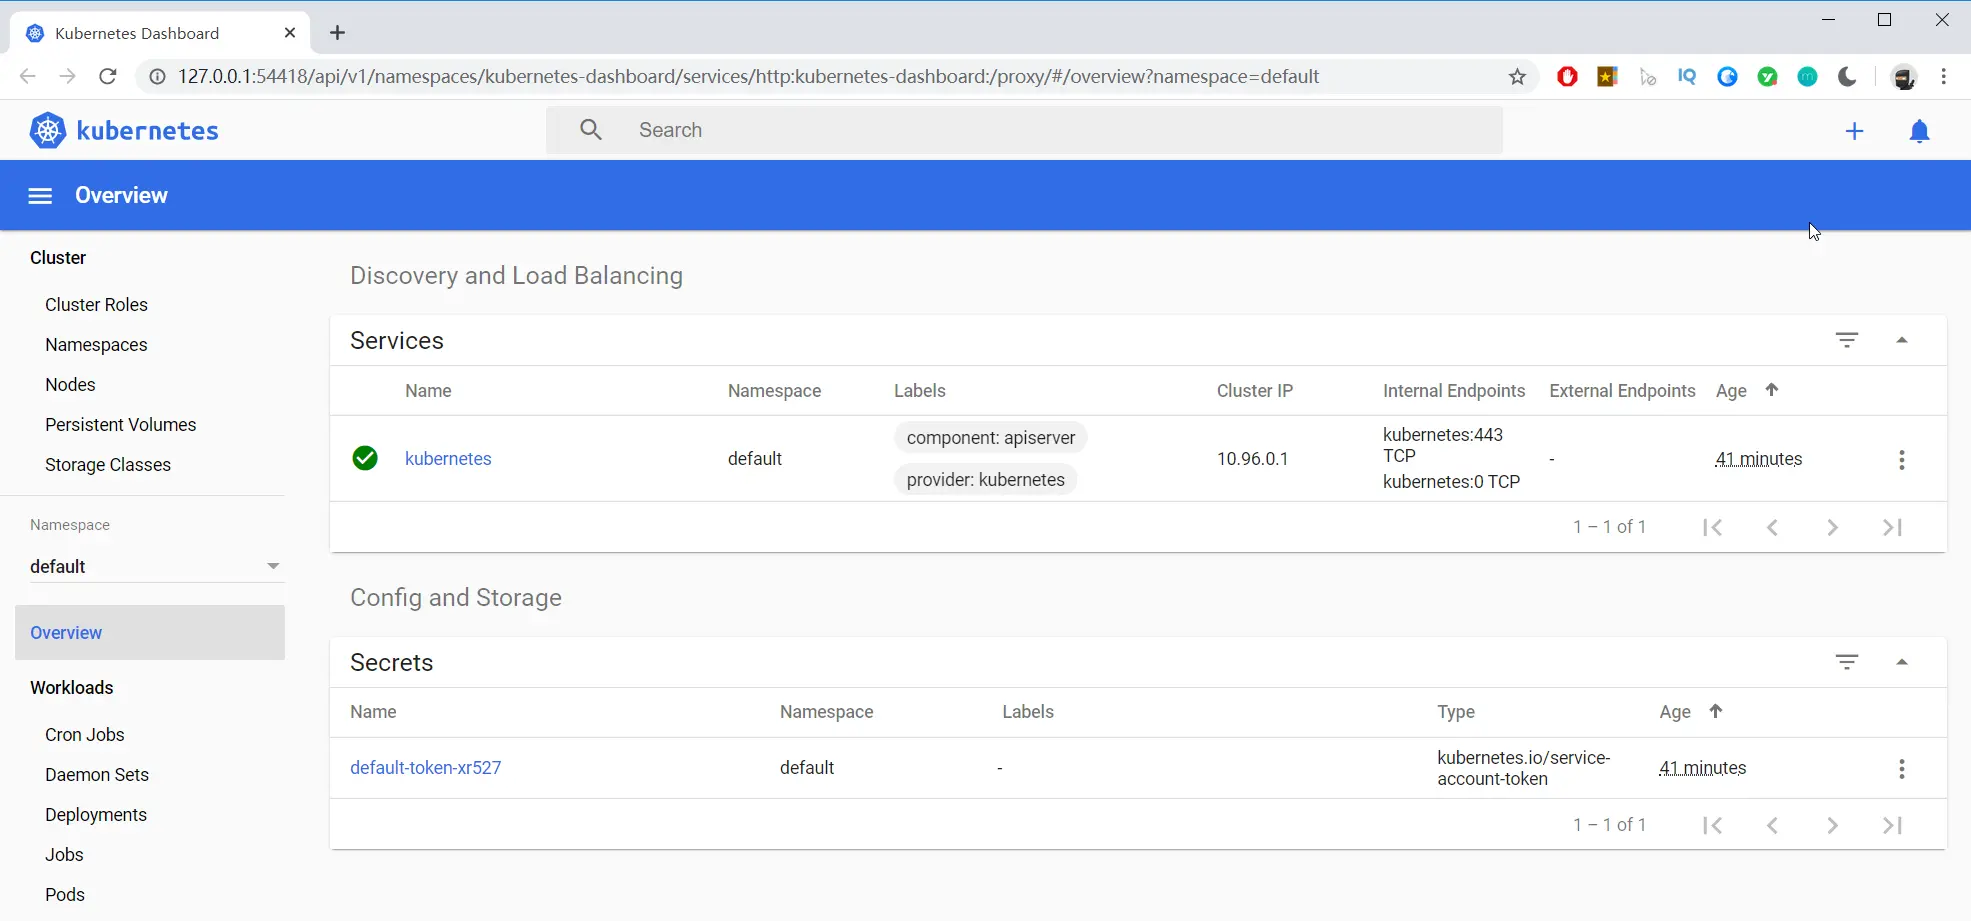Open the kubernetes service details link
The height and width of the screenshot is (921, 1971).
(448, 458)
